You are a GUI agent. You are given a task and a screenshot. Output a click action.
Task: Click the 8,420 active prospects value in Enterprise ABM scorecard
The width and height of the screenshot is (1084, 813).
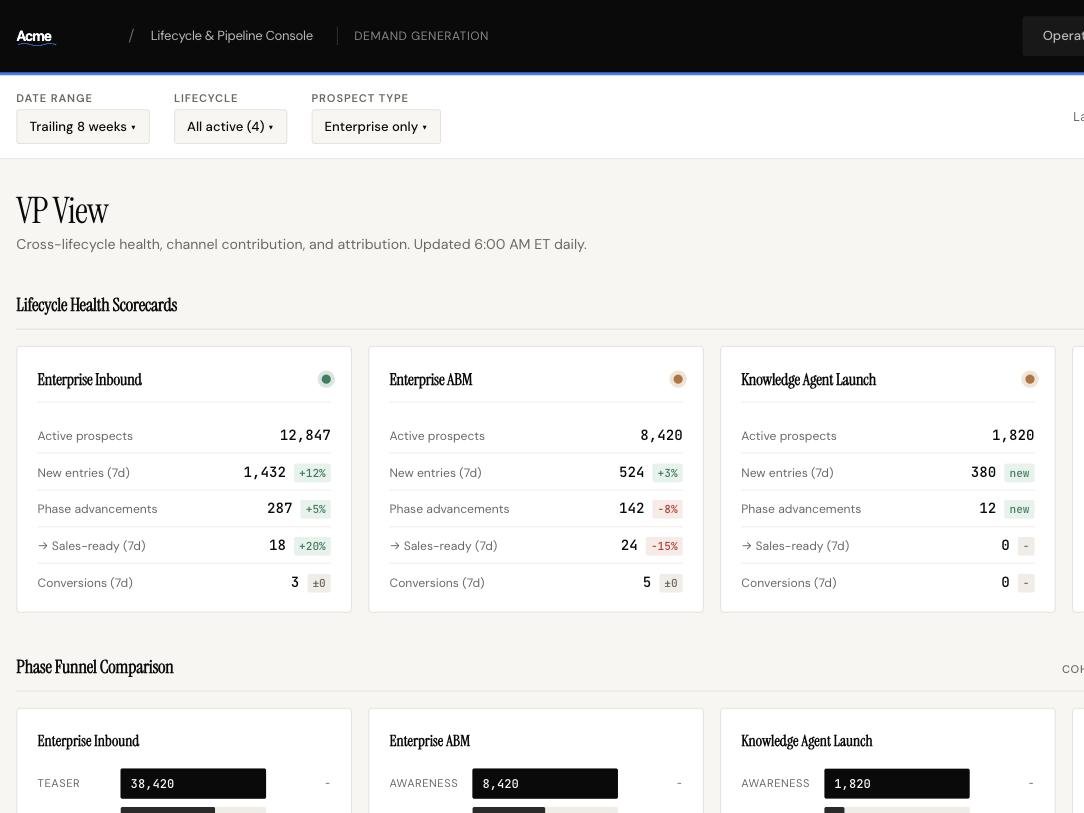[x=661, y=436]
